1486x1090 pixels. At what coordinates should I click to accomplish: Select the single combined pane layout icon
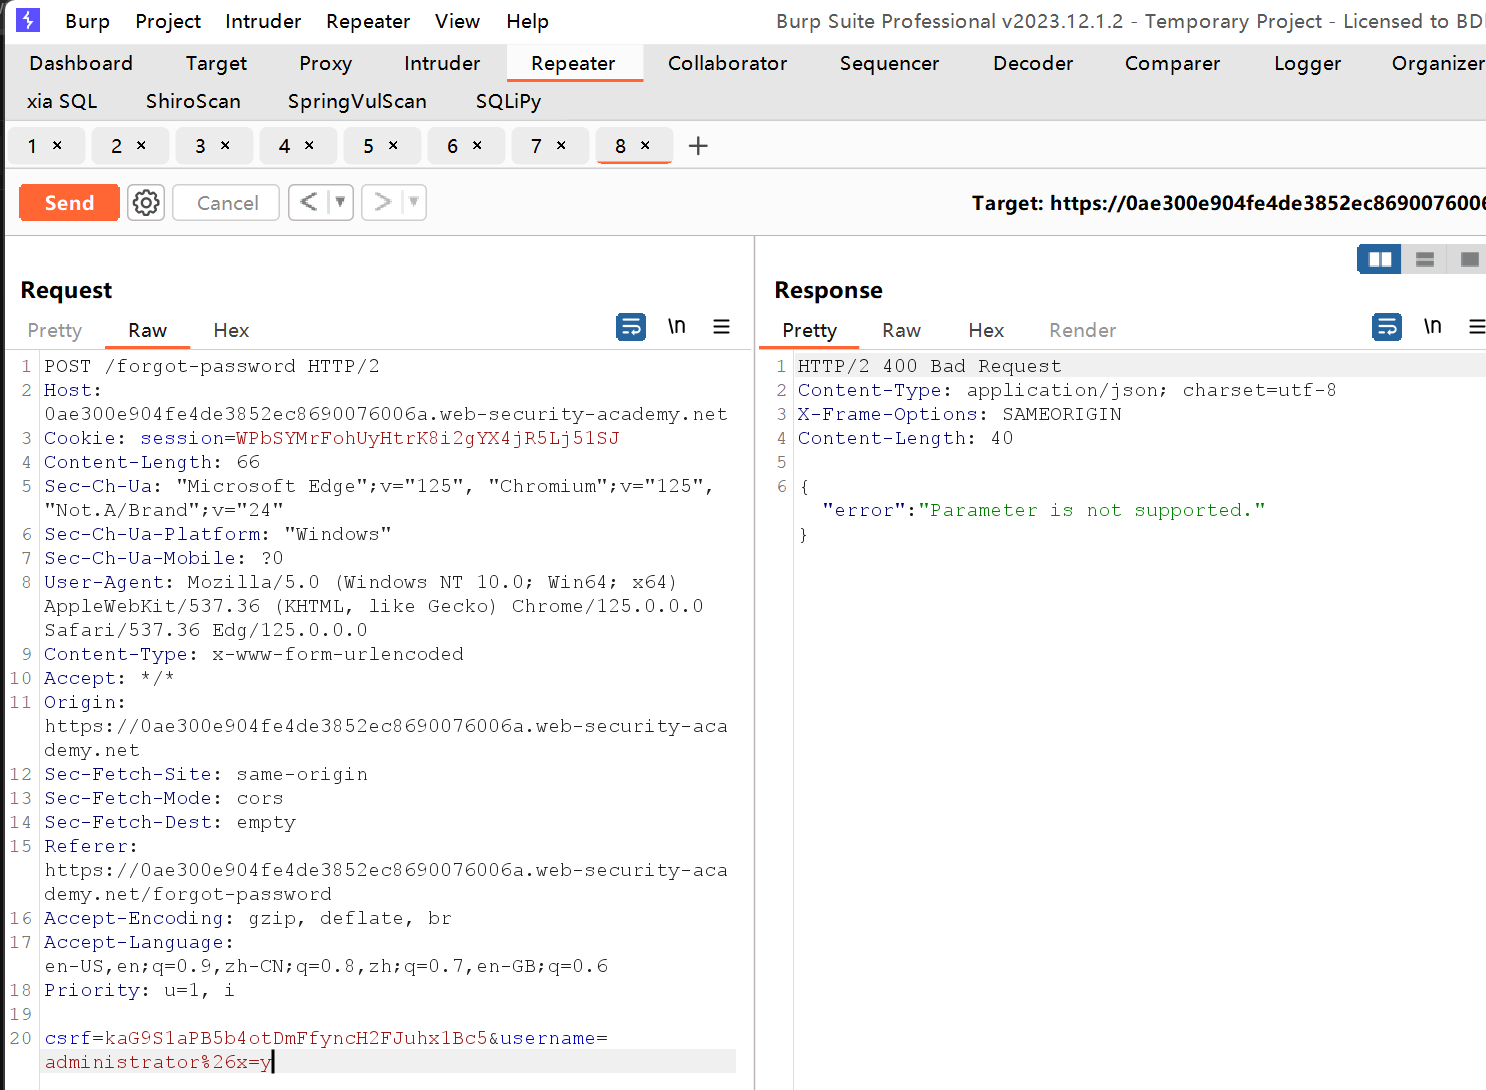coord(1468,258)
